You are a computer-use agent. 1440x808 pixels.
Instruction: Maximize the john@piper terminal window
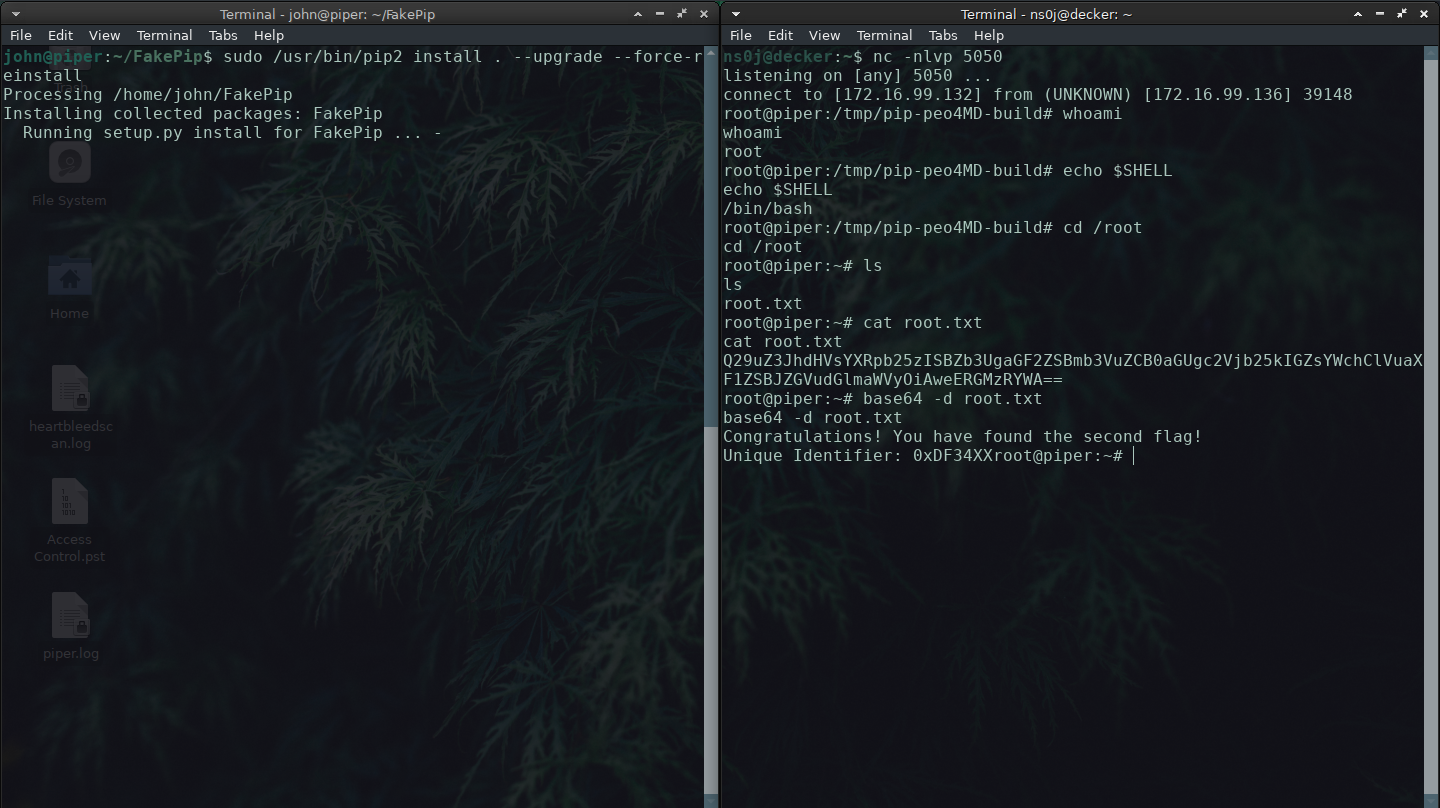click(x=682, y=14)
